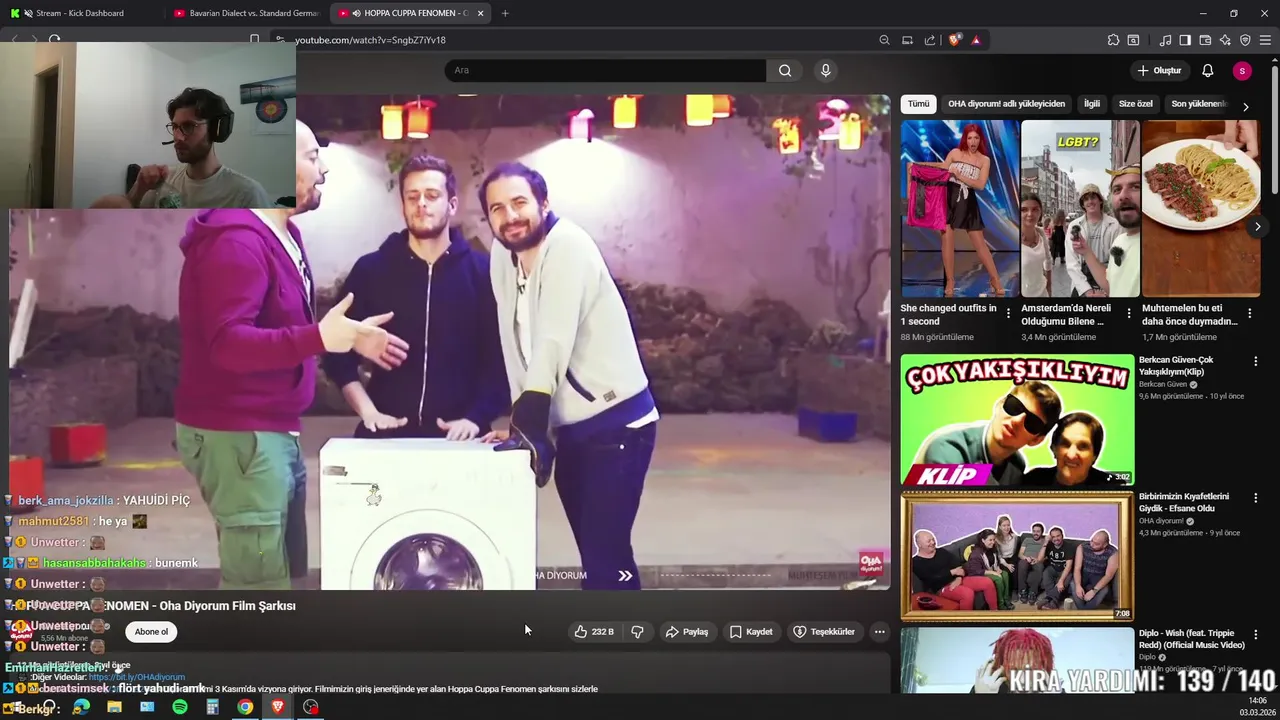Toggle the browser sidebar panel icon
The width and height of the screenshot is (1280, 720).
click(x=1185, y=40)
